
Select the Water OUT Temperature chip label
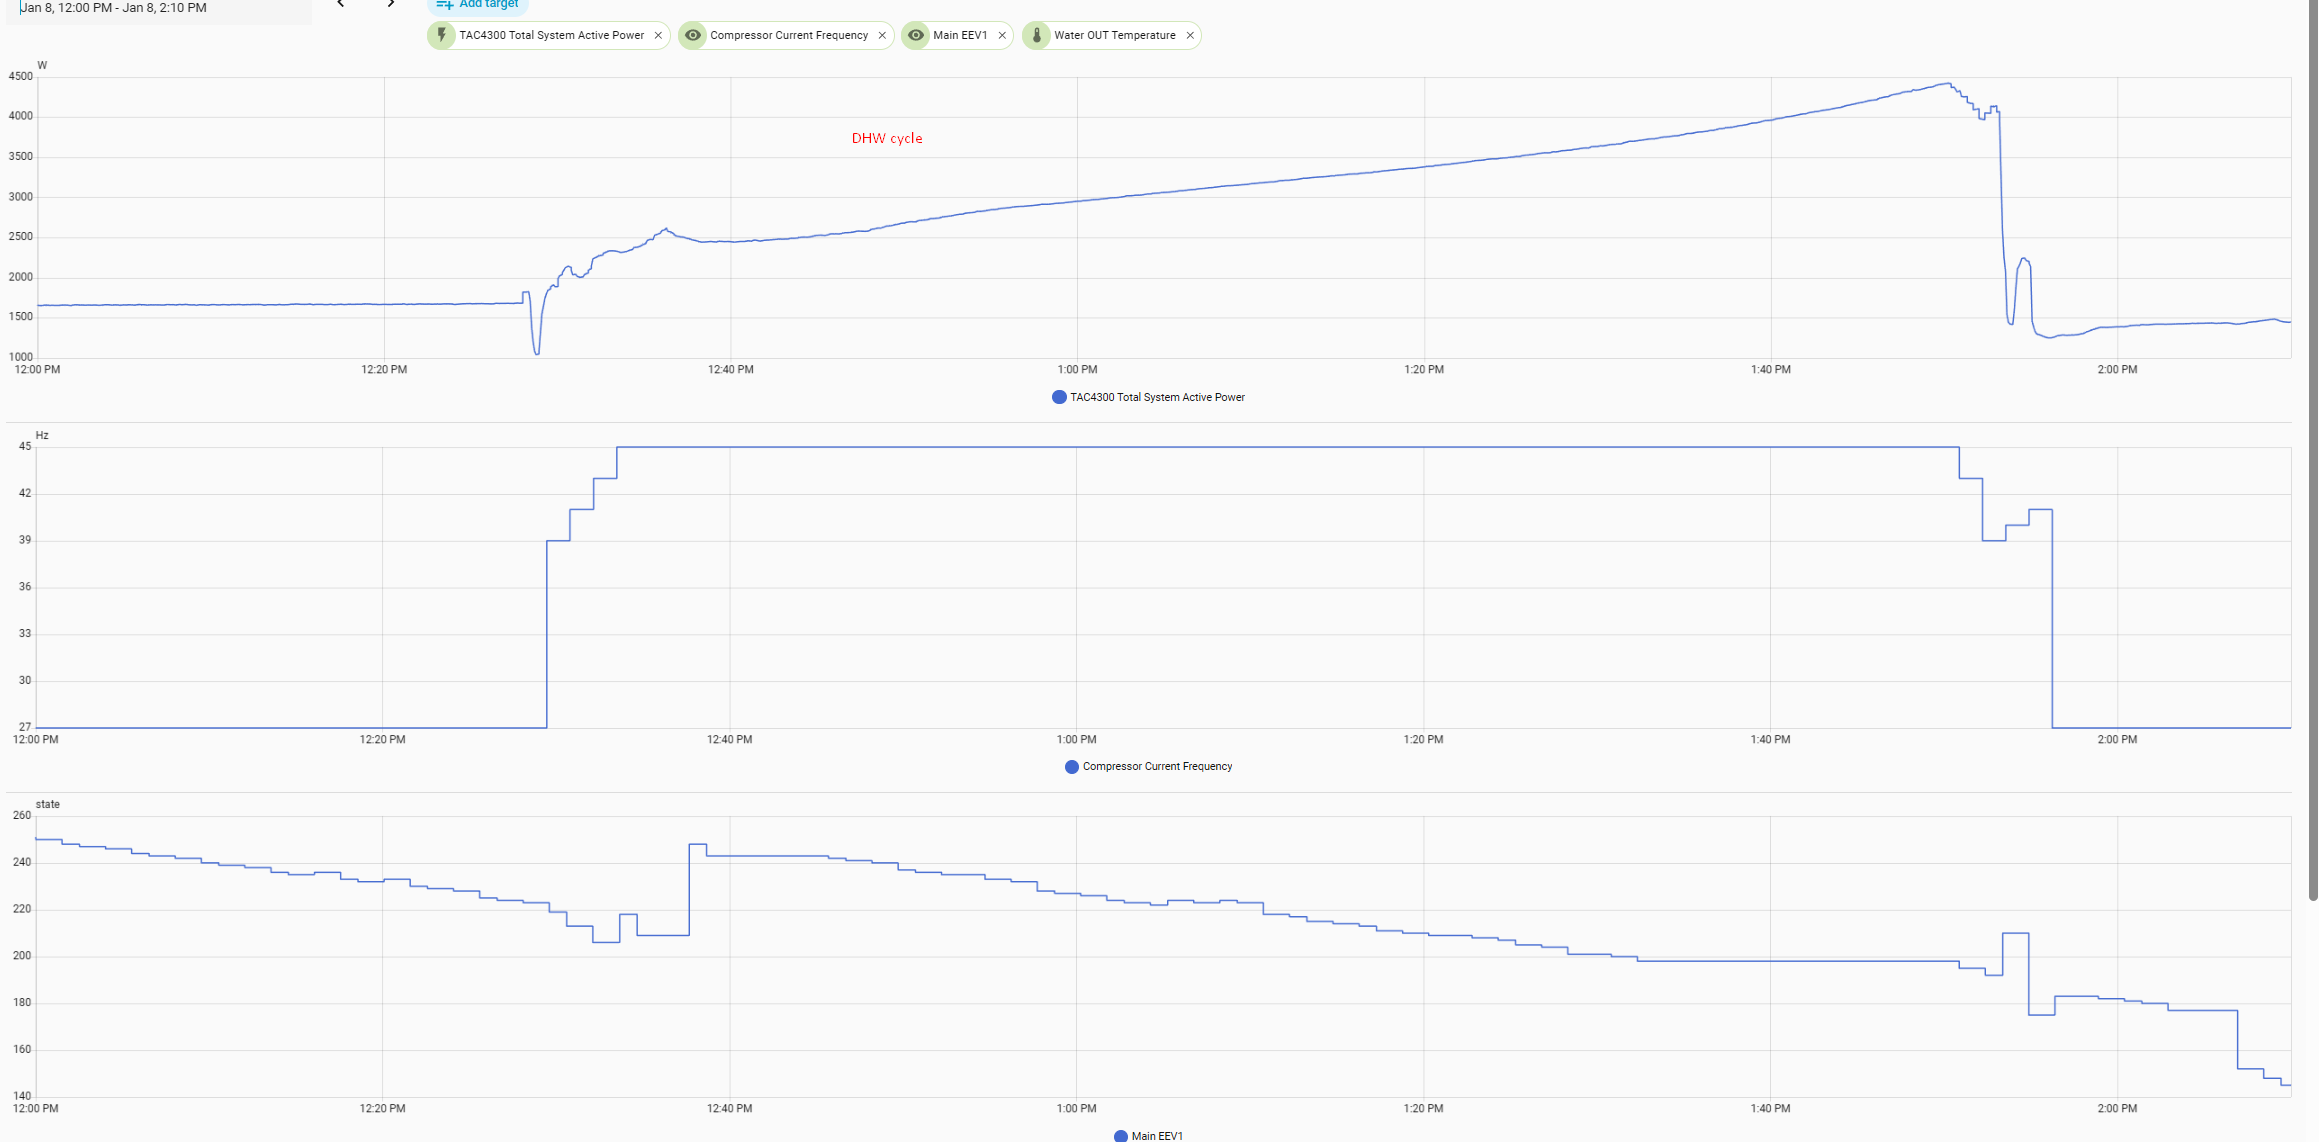click(1114, 35)
